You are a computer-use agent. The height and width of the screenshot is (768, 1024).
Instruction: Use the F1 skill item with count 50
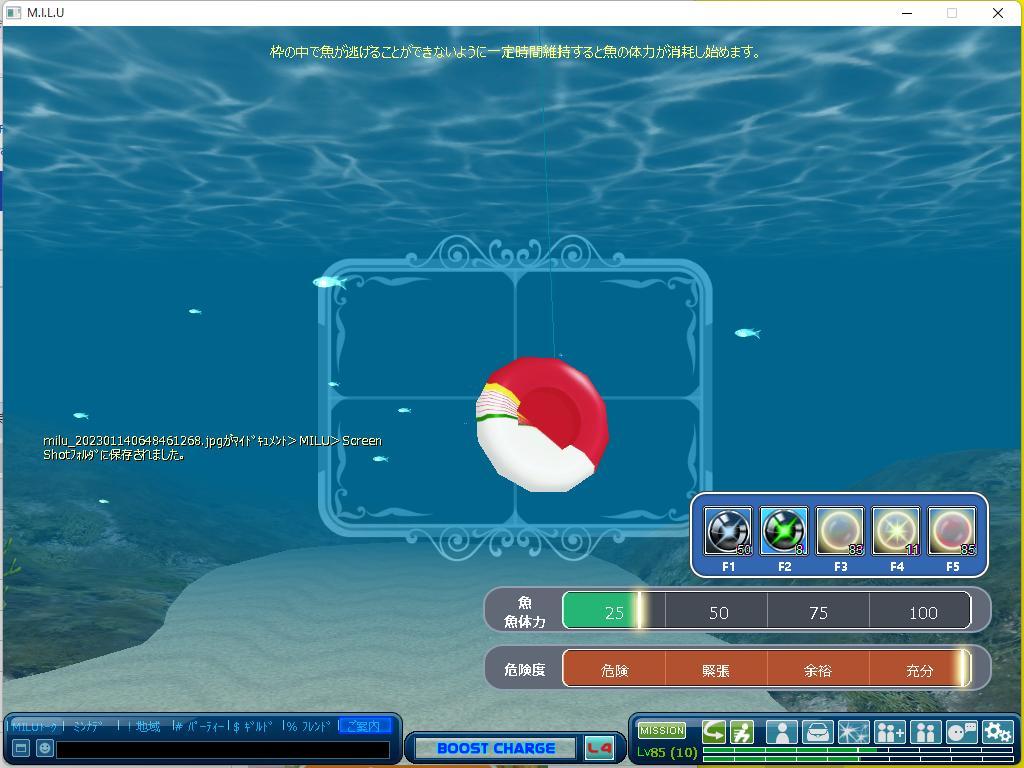[x=728, y=531]
